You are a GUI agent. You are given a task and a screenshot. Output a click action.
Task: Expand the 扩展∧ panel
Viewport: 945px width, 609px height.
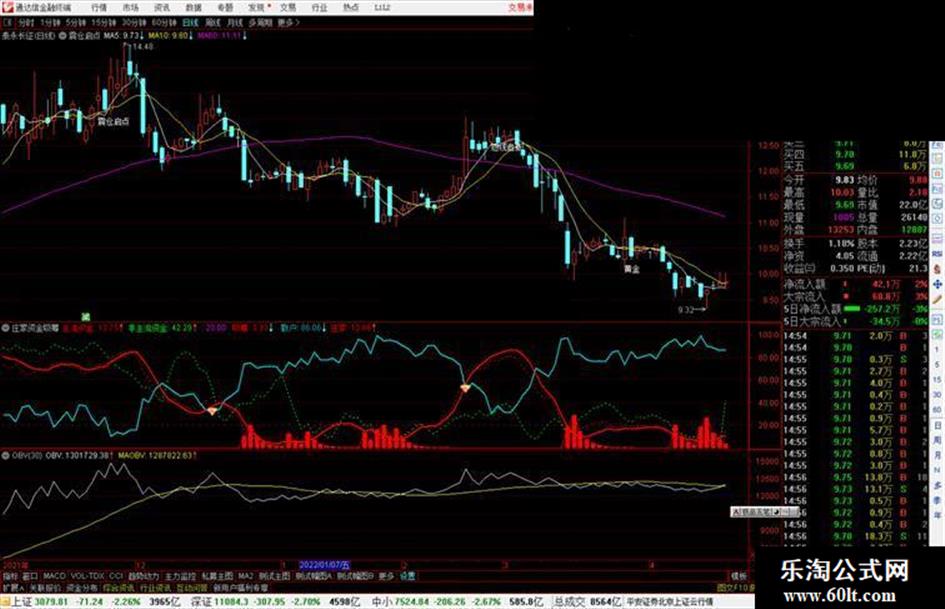[x=13, y=587]
